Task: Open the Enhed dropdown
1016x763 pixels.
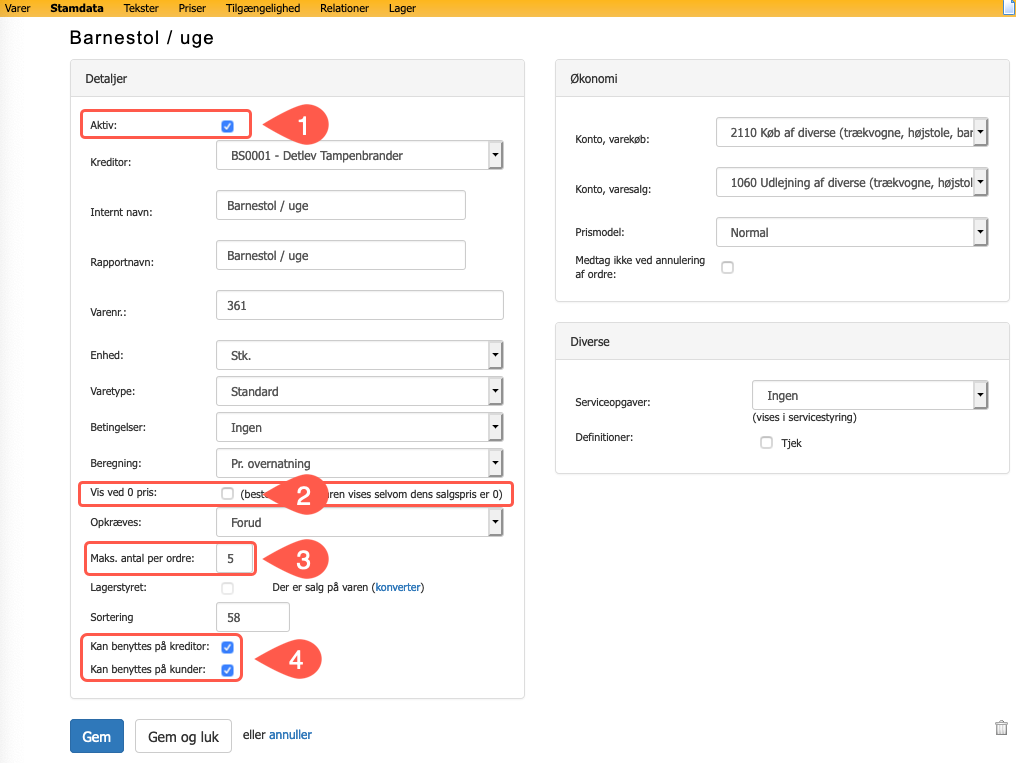Action: 360,355
